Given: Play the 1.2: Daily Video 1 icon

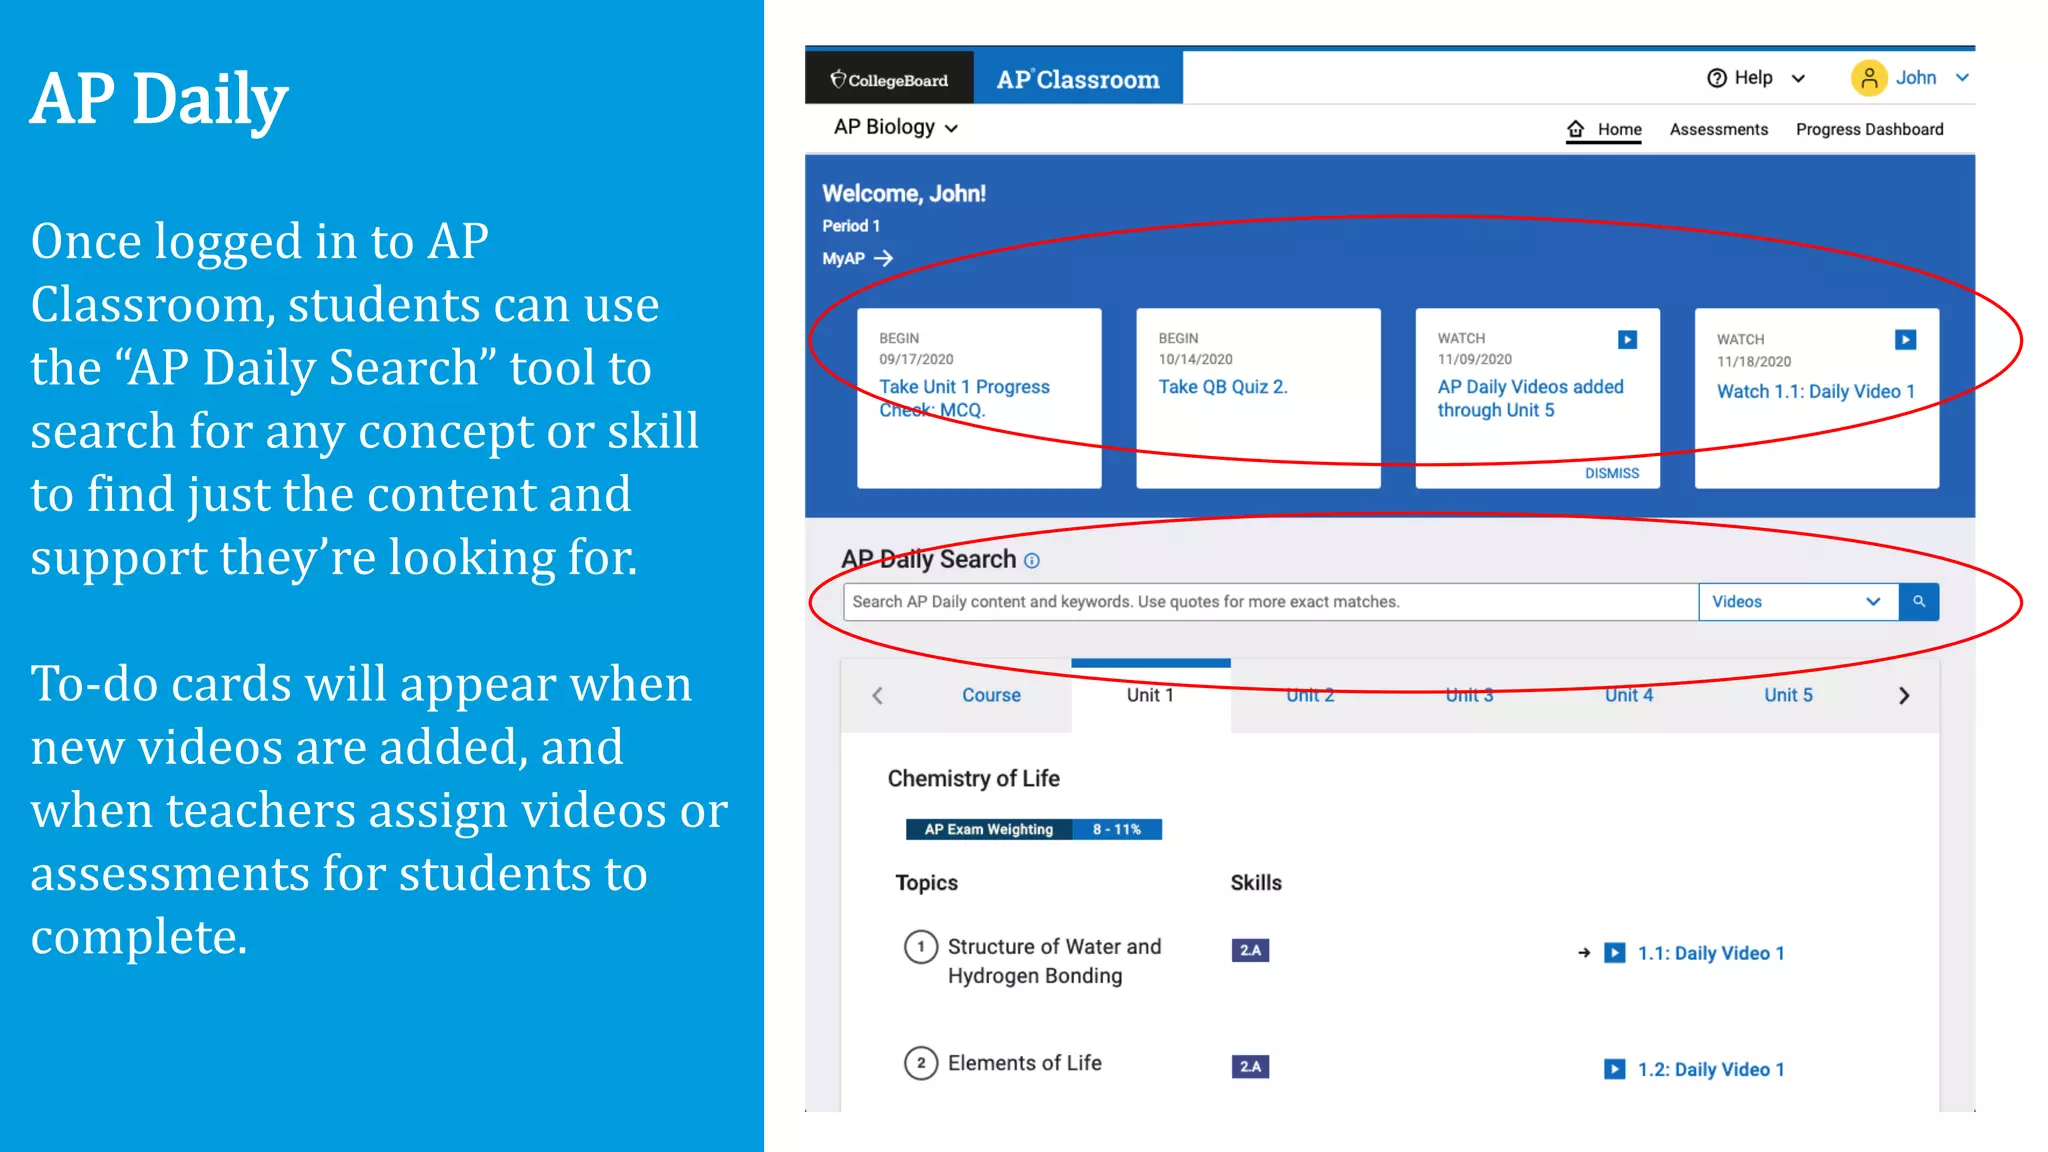Looking at the screenshot, I should coord(1614,1069).
